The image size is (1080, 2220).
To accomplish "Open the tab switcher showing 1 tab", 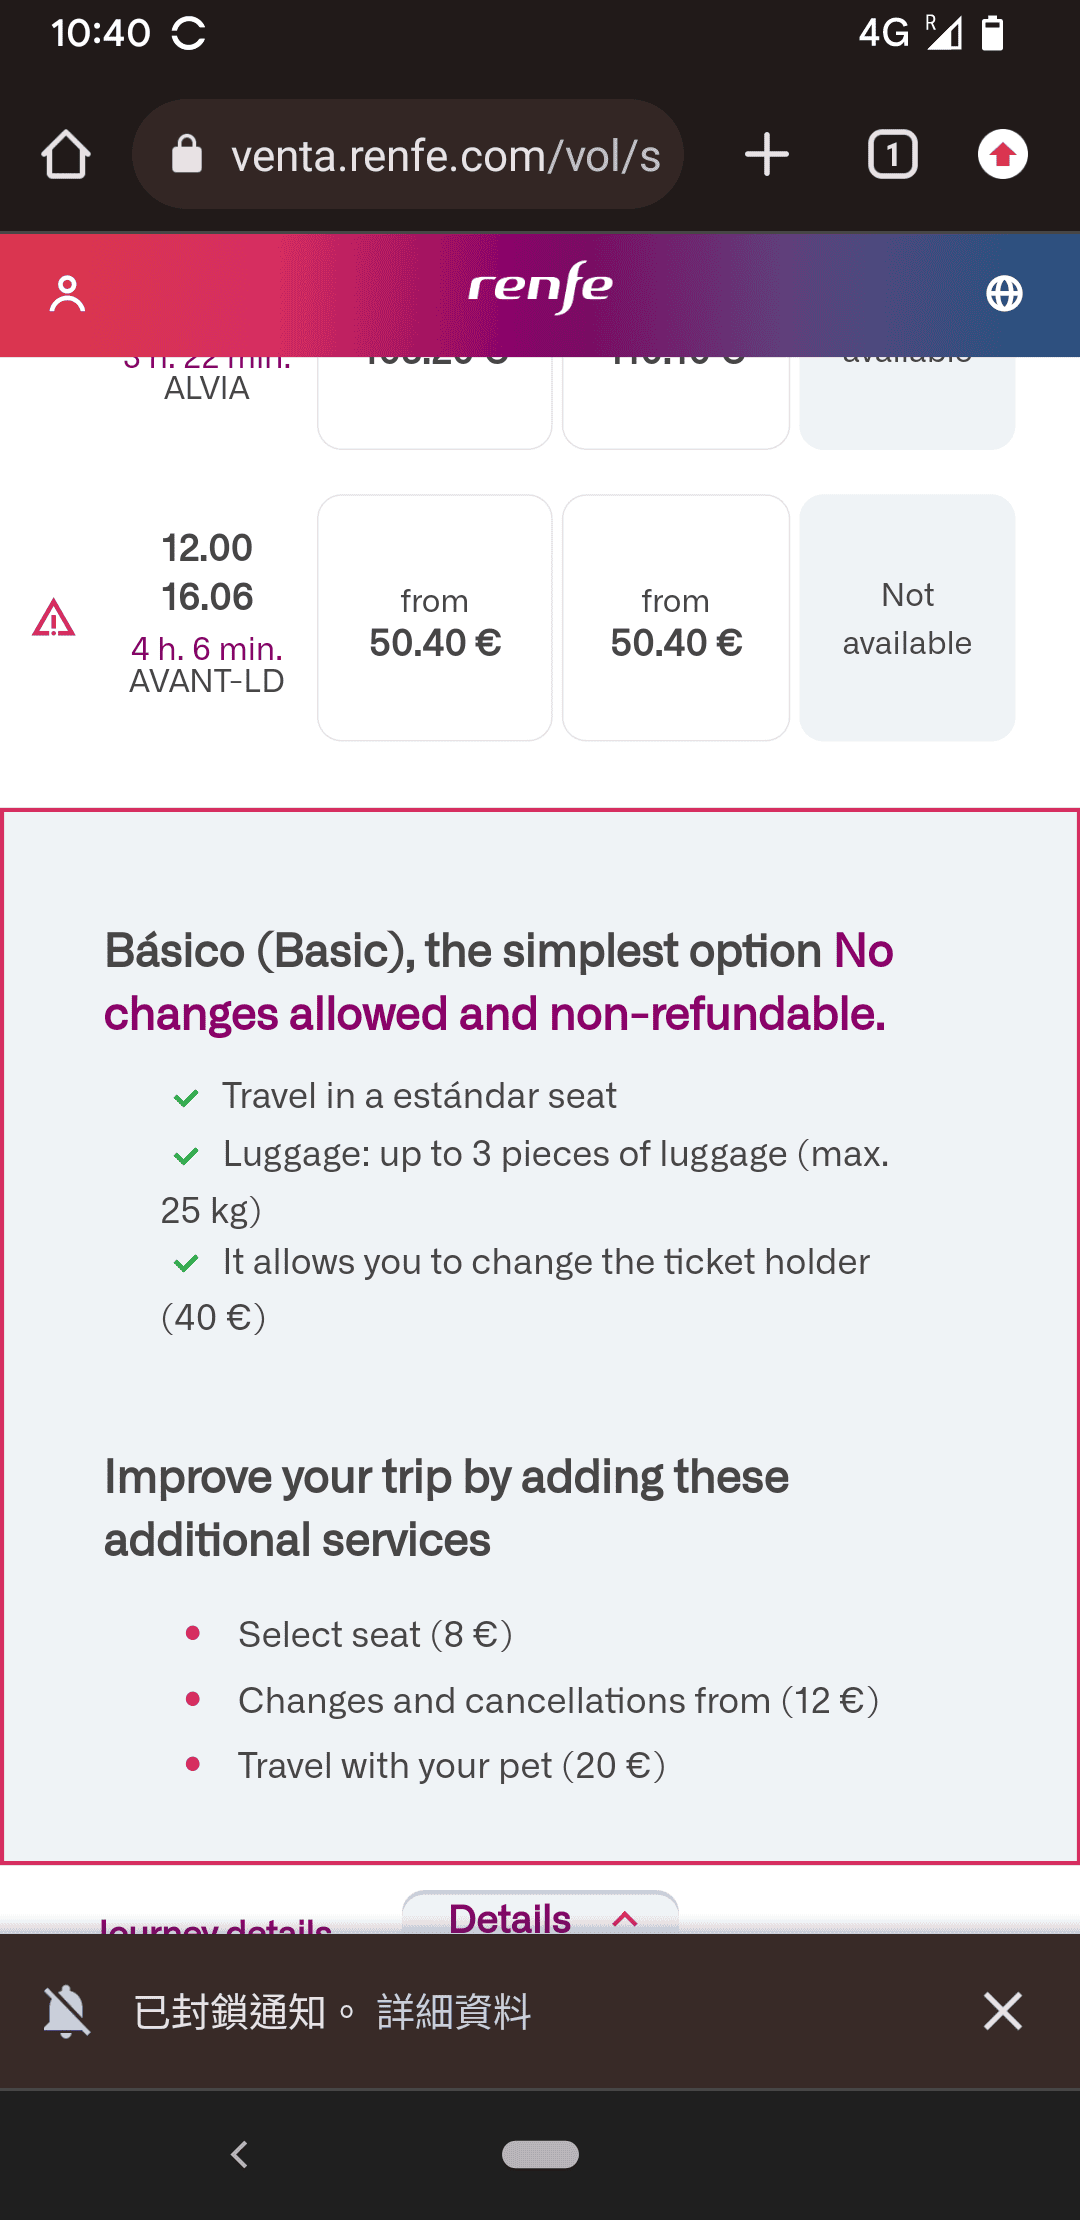I will [892, 155].
